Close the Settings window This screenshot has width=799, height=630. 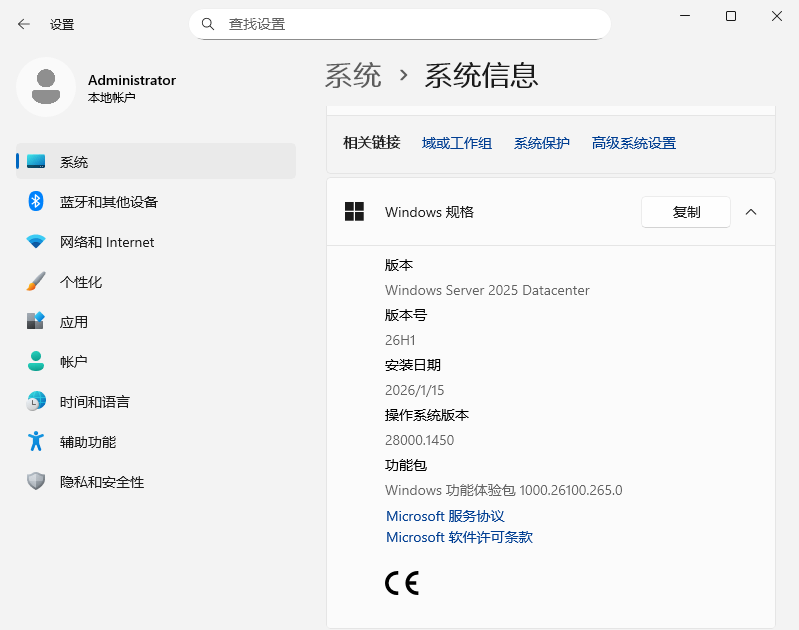point(777,16)
